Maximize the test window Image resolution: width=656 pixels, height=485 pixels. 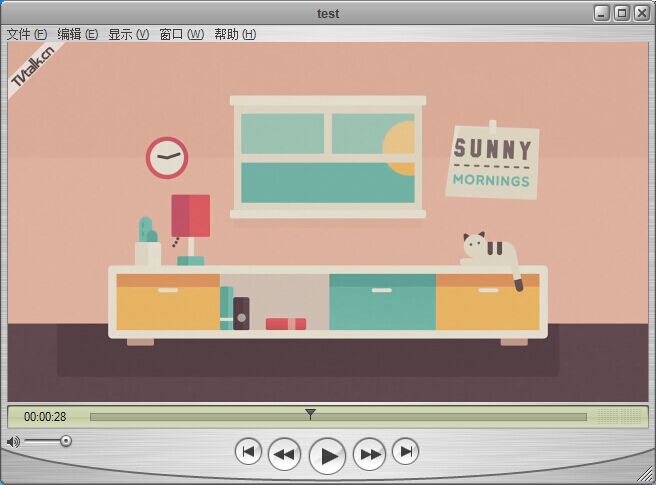click(622, 13)
